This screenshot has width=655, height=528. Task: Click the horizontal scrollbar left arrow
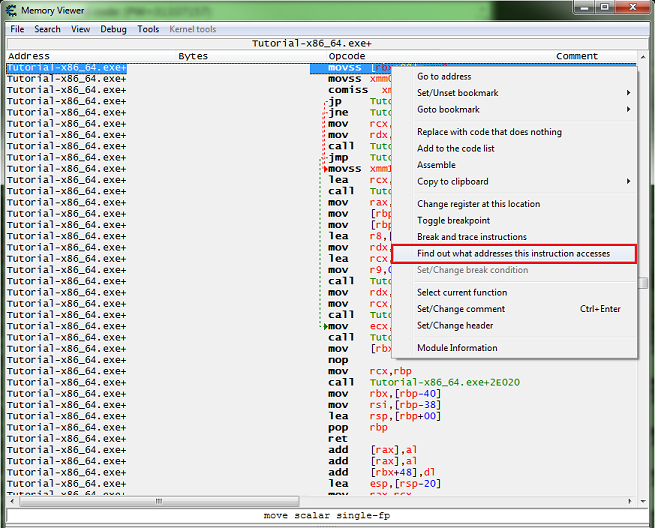[x=12, y=501]
